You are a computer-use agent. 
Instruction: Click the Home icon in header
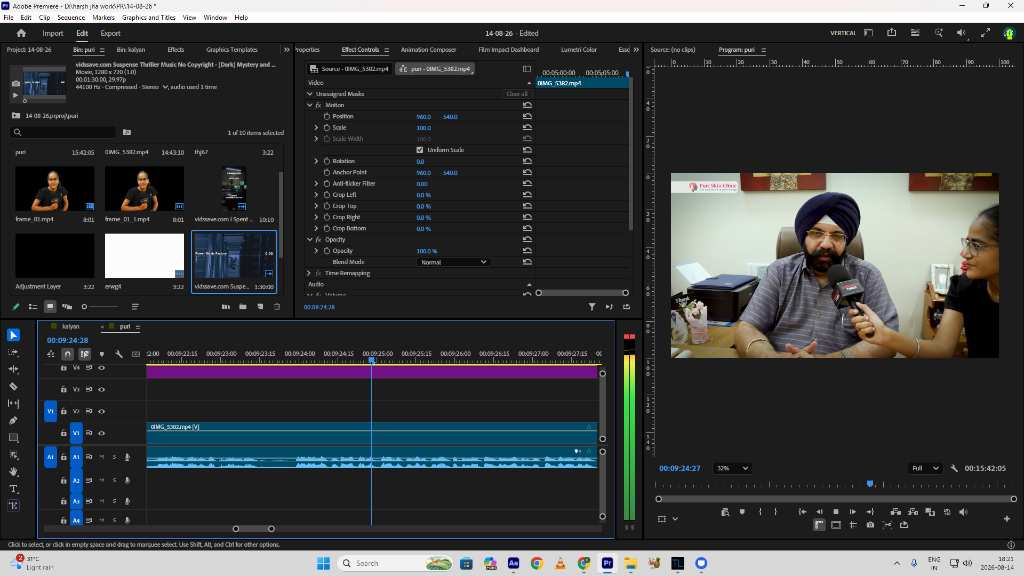(x=21, y=33)
